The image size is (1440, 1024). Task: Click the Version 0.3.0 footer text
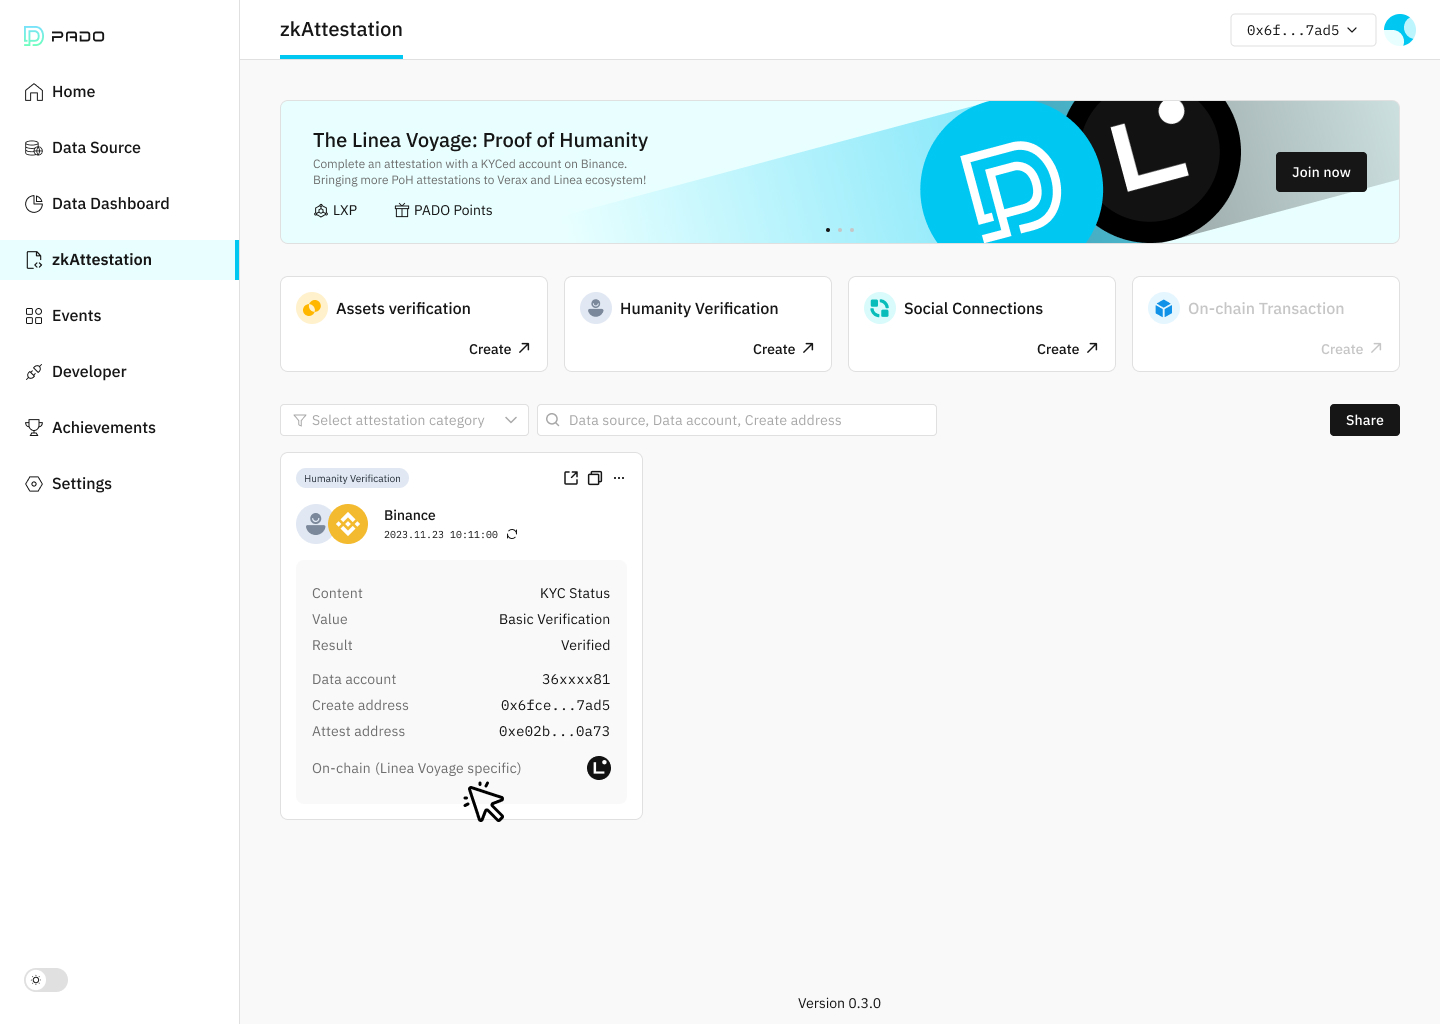point(839,1003)
